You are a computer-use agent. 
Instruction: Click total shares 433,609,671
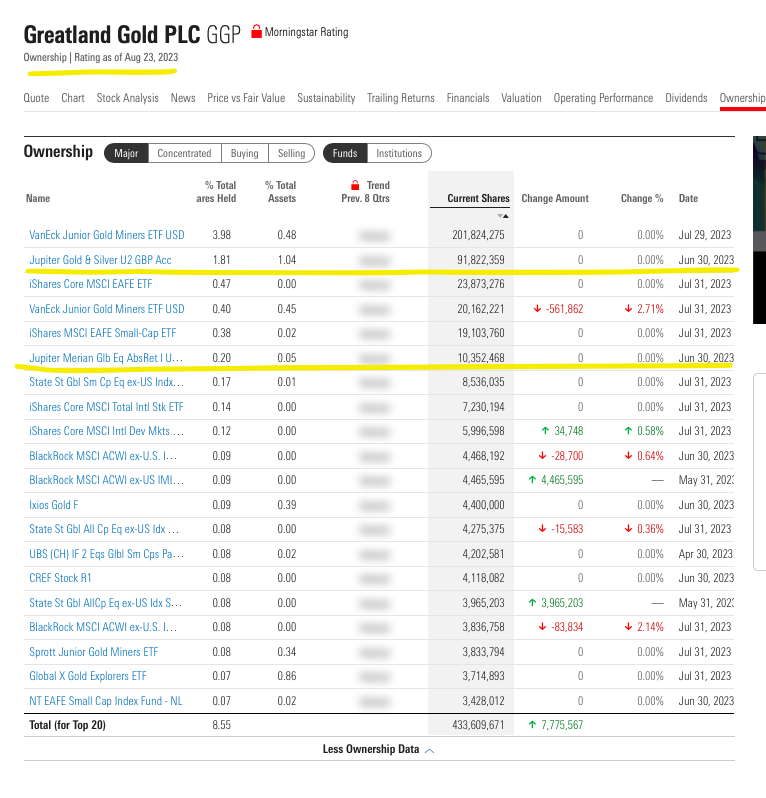(478, 725)
